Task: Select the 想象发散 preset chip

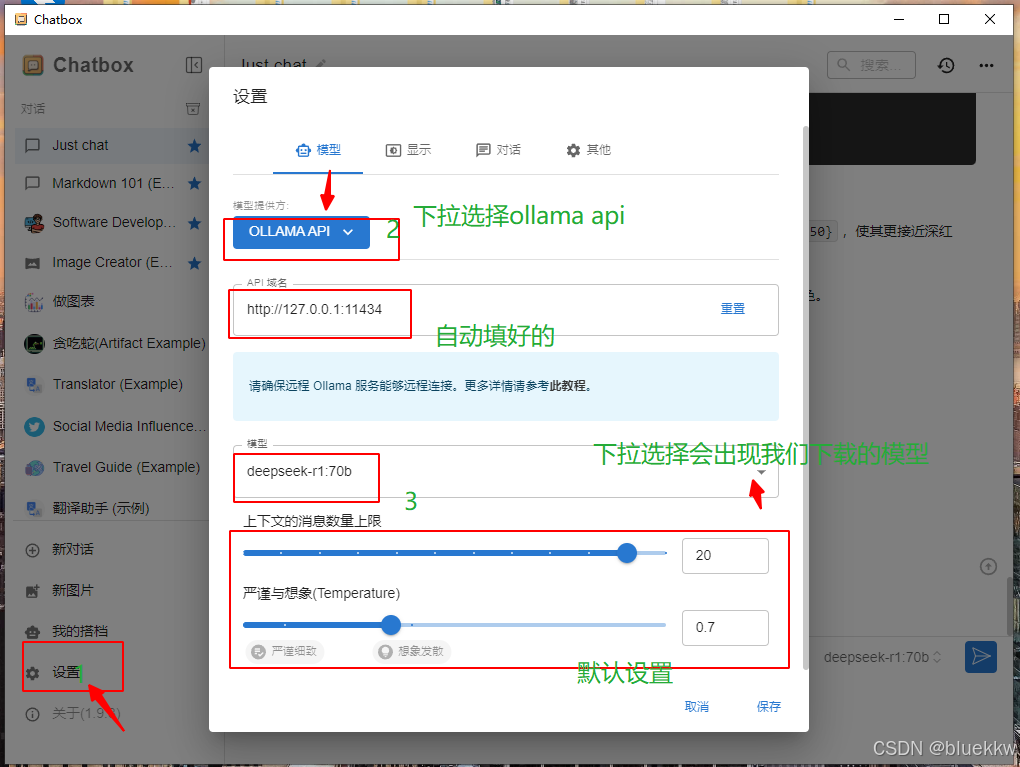Action: tap(412, 651)
